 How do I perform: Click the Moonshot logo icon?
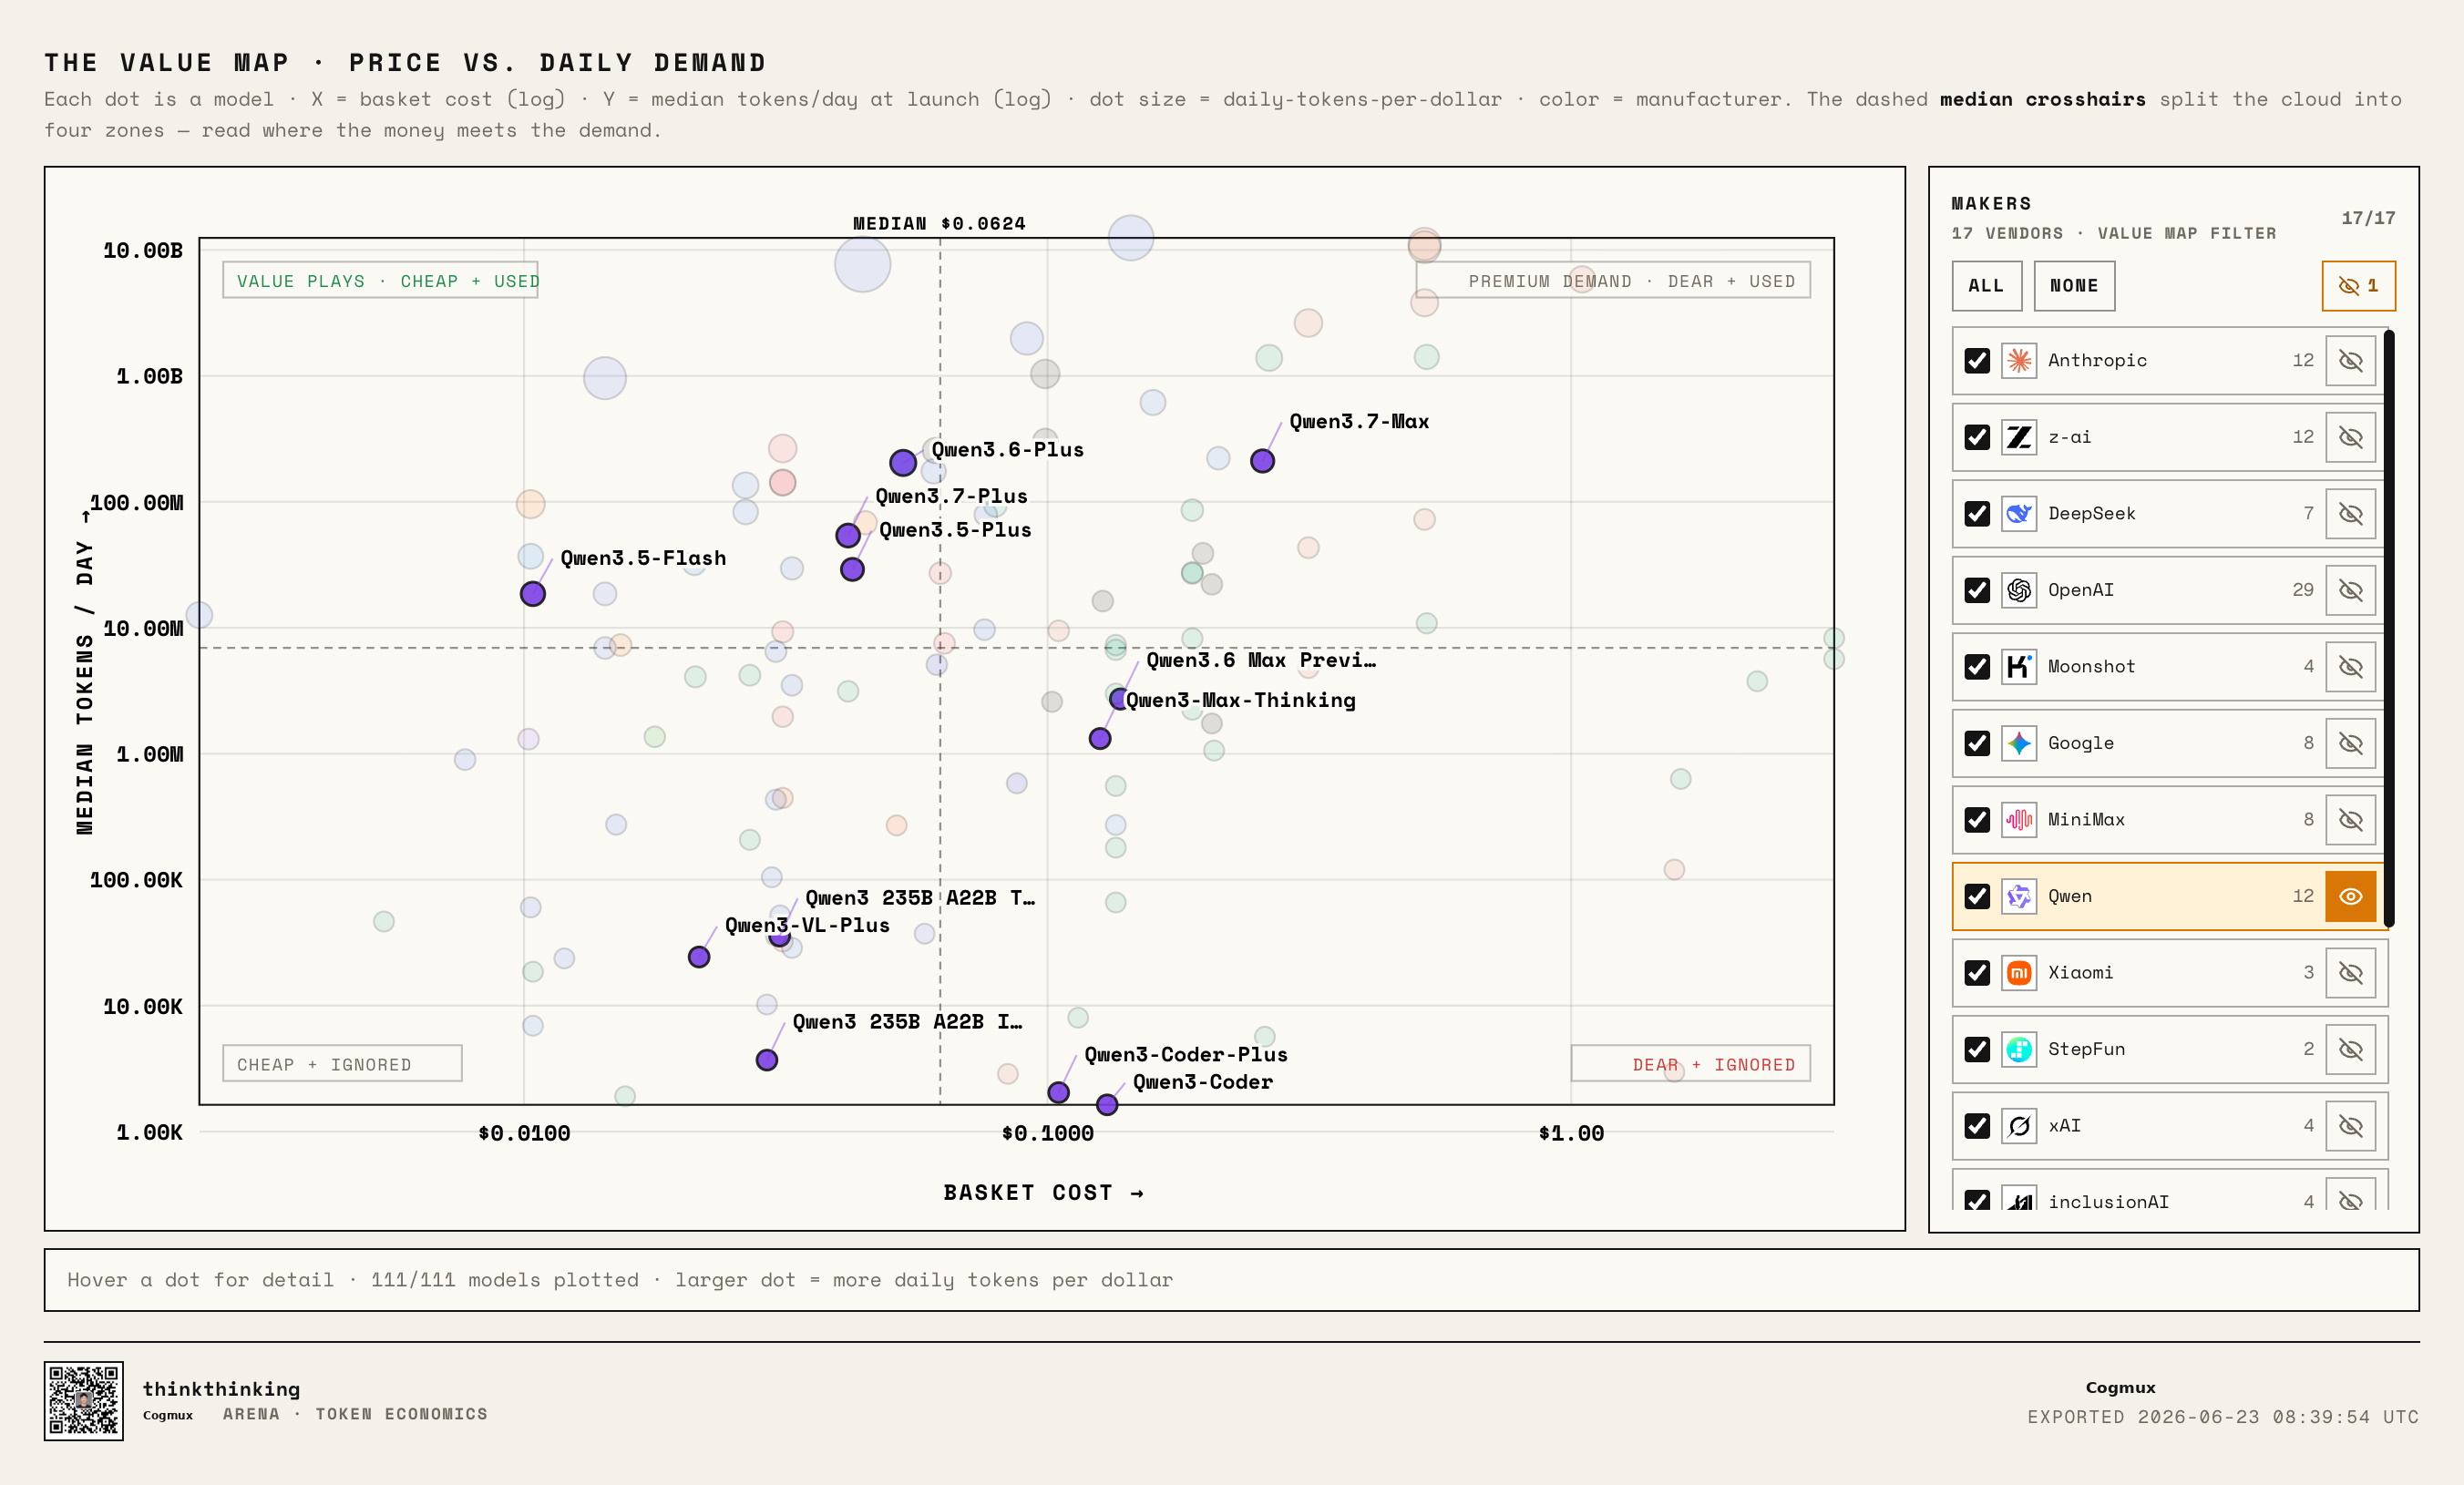tap(2019, 667)
